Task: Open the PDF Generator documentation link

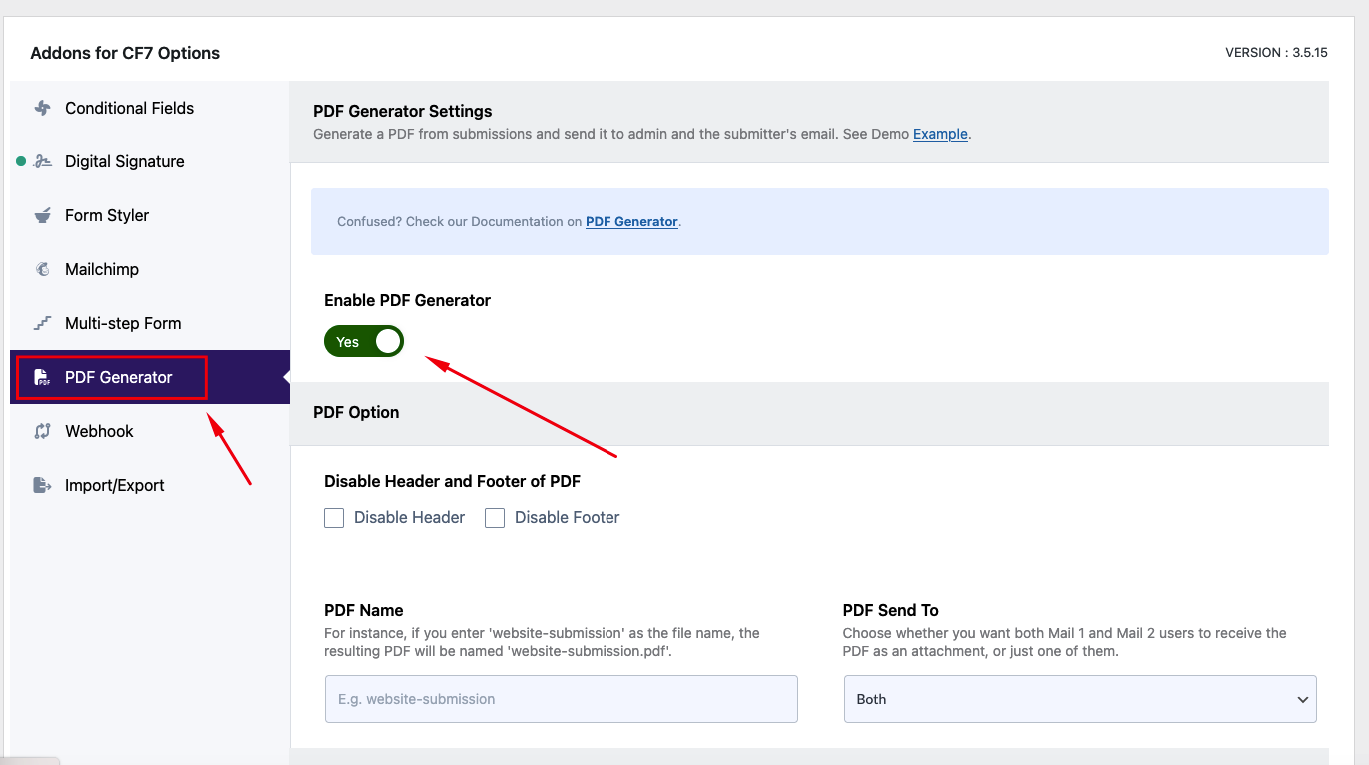Action: pyautogui.click(x=632, y=222)
